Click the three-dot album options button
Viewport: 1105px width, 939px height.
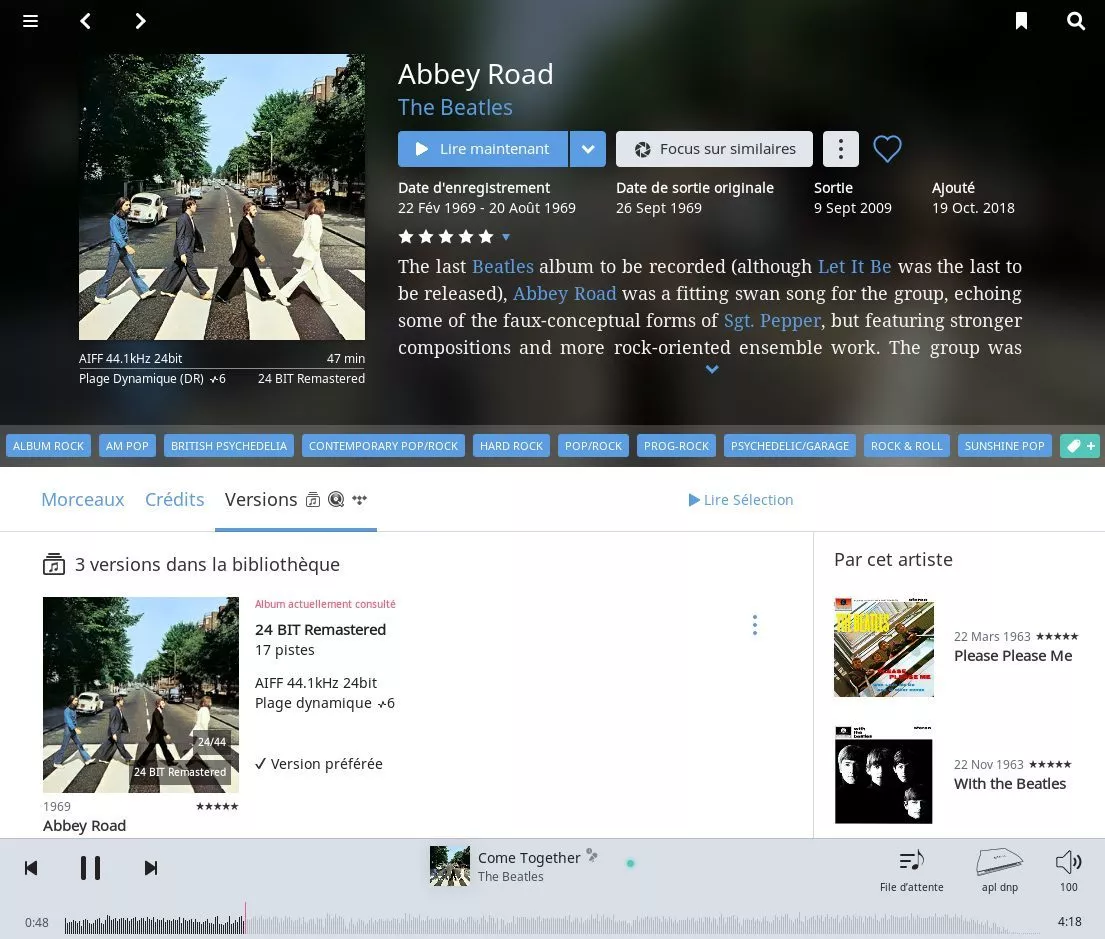[x=840, y=149]
